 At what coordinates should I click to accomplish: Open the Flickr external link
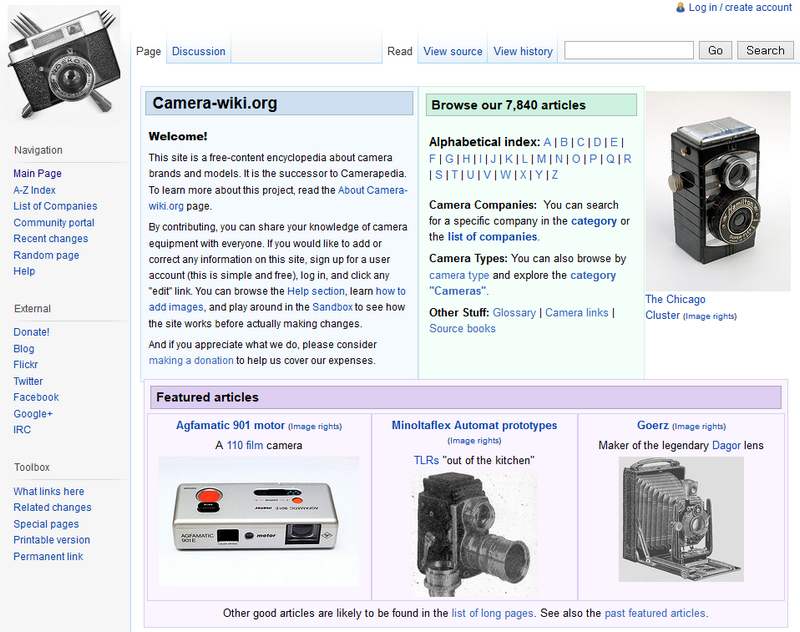coord(26,365)
